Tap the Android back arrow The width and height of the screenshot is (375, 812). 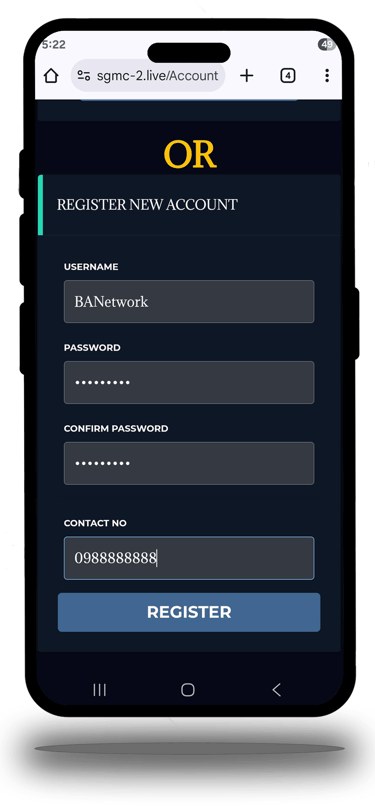coord(277,689)
